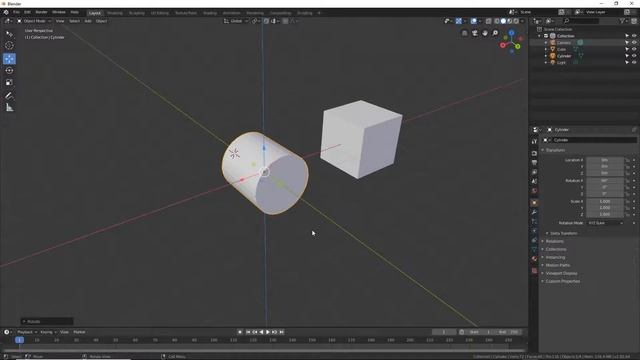Click the outliner search magnifier field
The width and height of the screenshot is (640, 360).
tap(581, 21)
